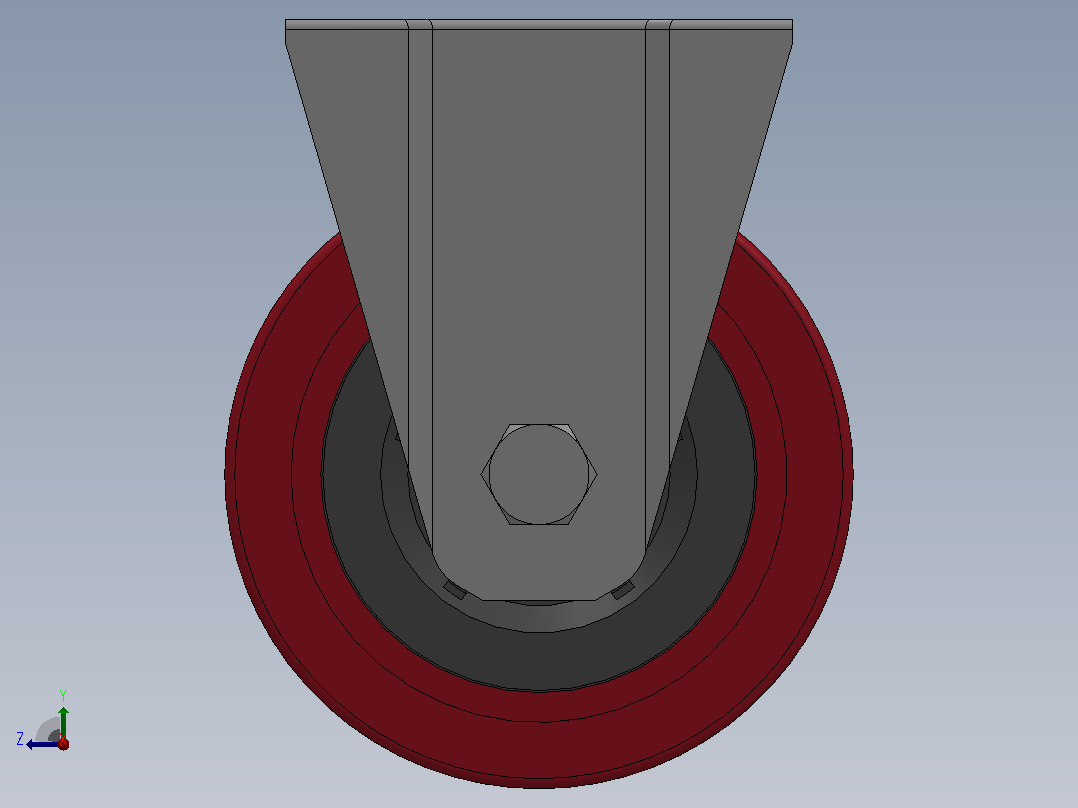1078x808 pixels.
Task: Select the top mounting plate edge
Action: (539, 24)
